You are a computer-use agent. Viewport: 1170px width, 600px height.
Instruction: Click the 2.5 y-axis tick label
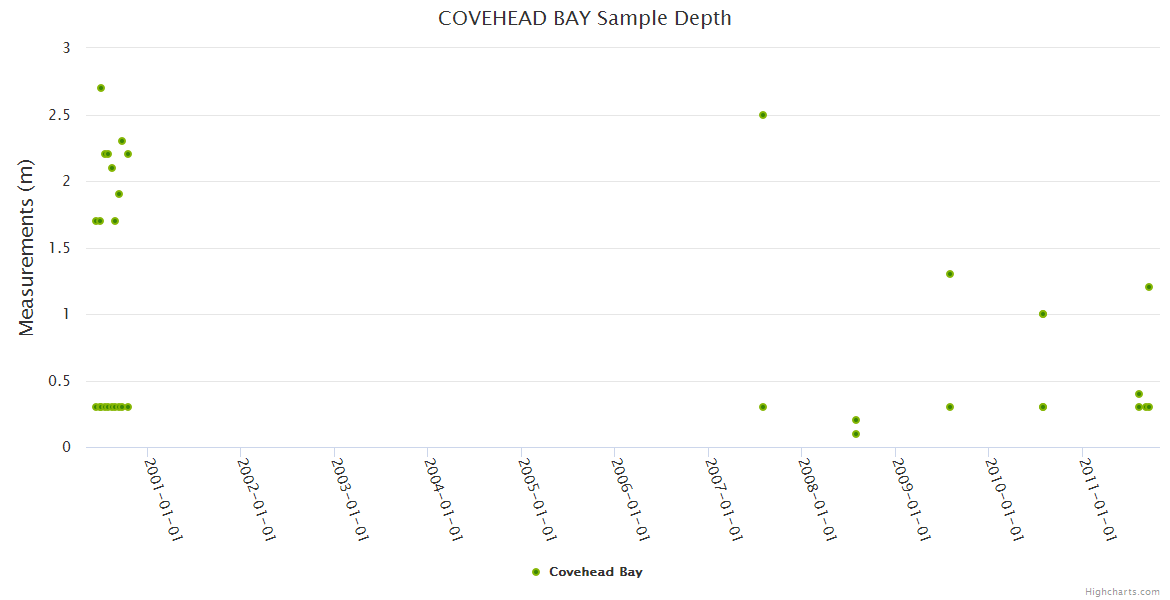tap(61, 115)
